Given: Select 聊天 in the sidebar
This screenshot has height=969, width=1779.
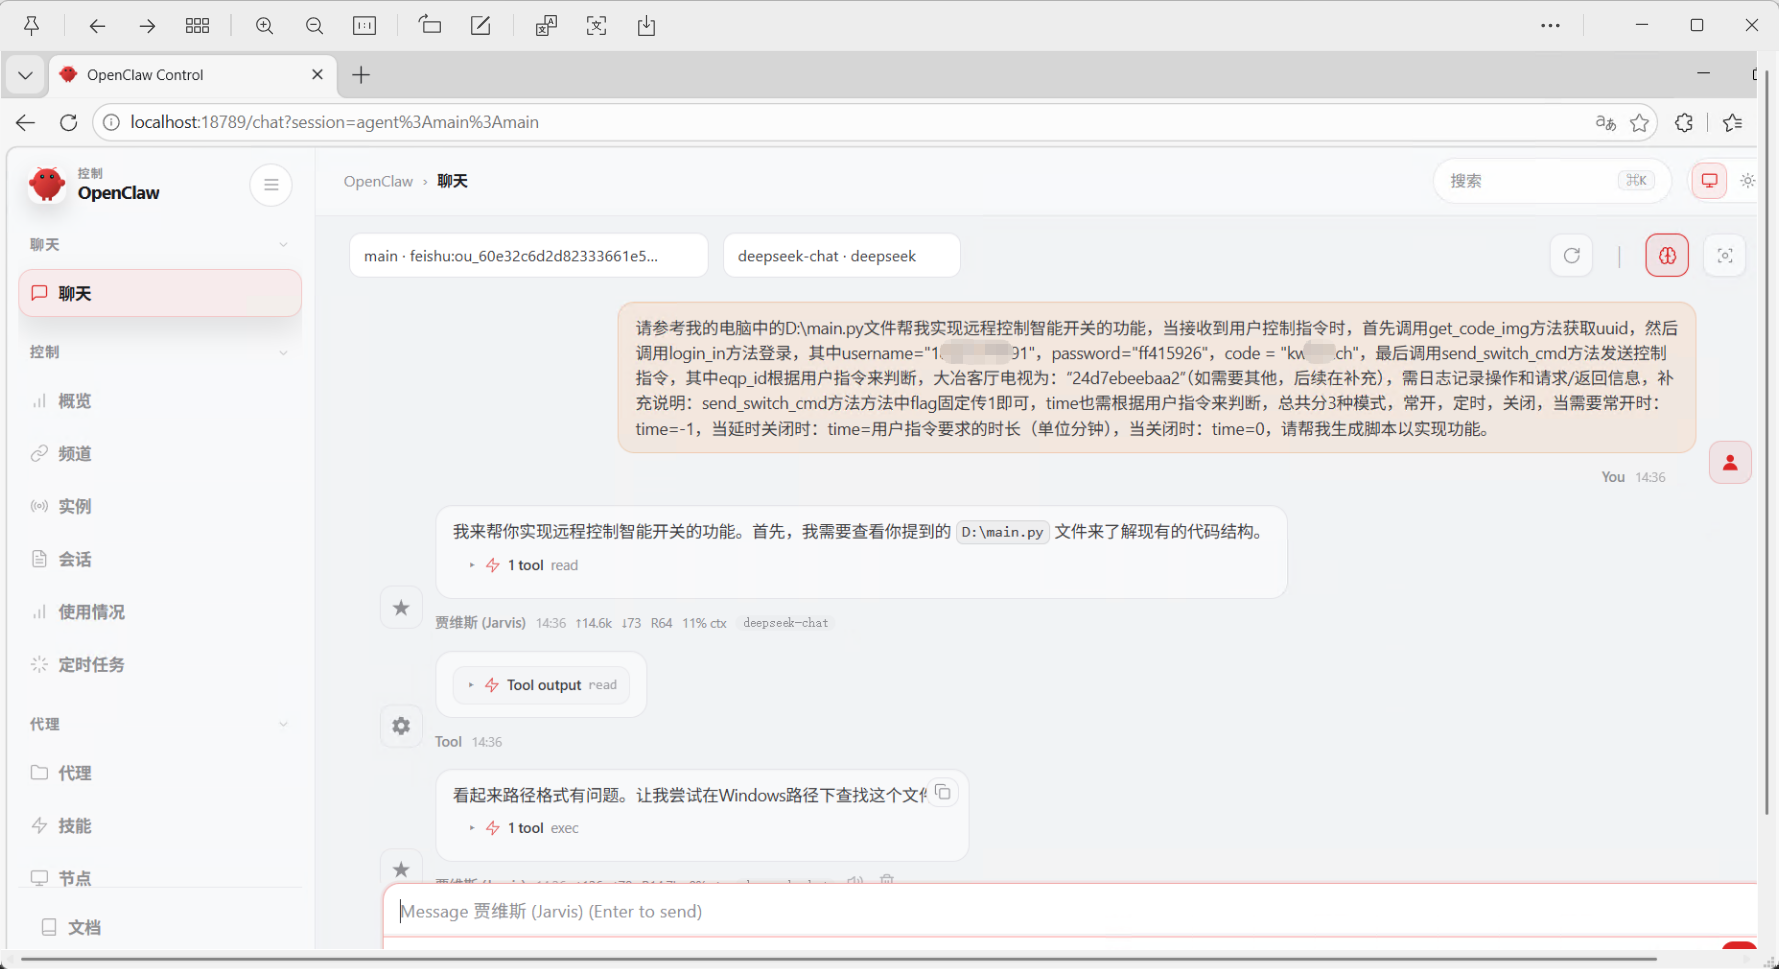Looking at the screenshot, I should click(160, 293).
